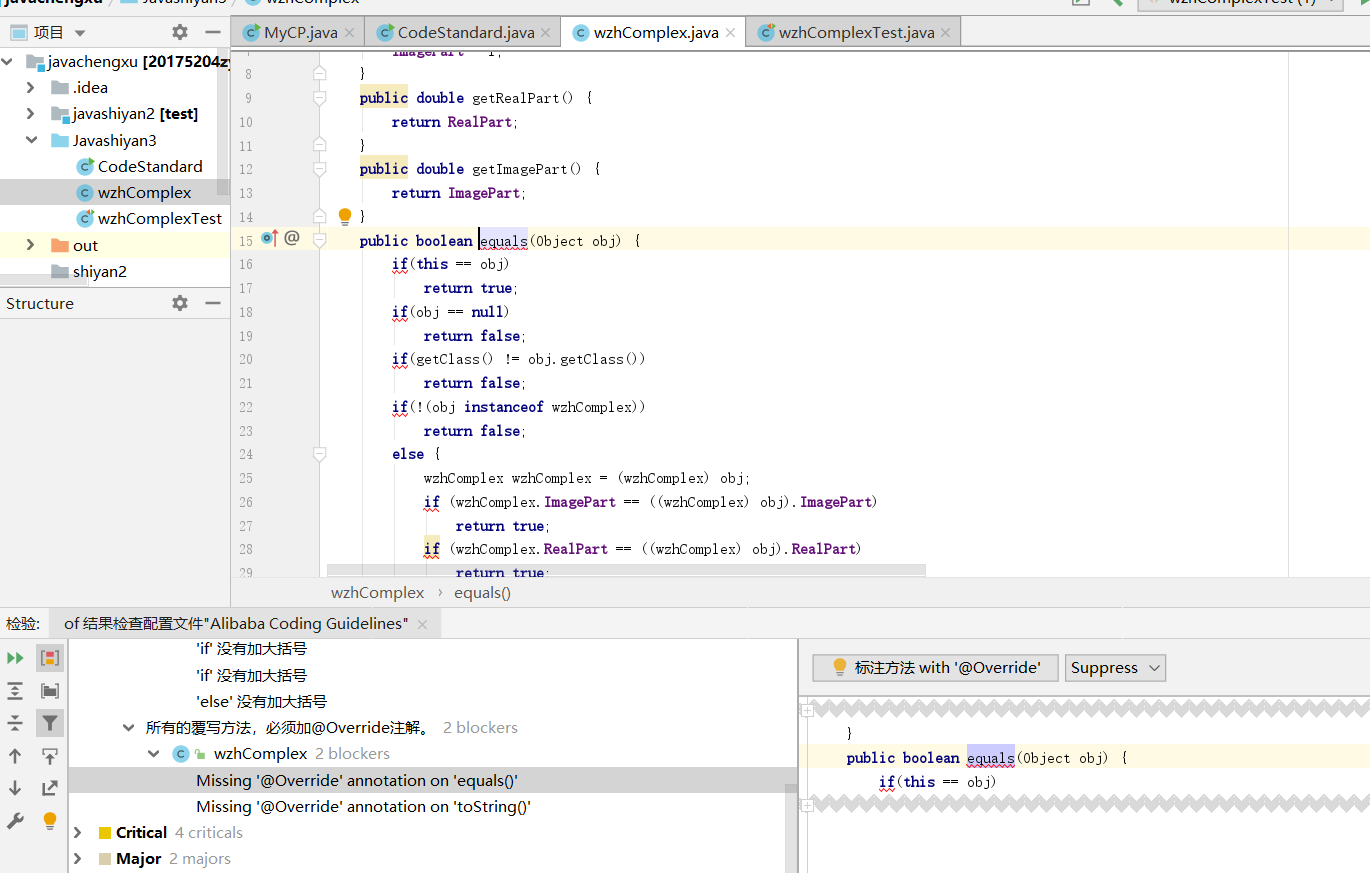Select Missing '@Override' annotation on 'toString()'
The height and width of the screenshot is (873, 1370).
click(x=363, y=806)
